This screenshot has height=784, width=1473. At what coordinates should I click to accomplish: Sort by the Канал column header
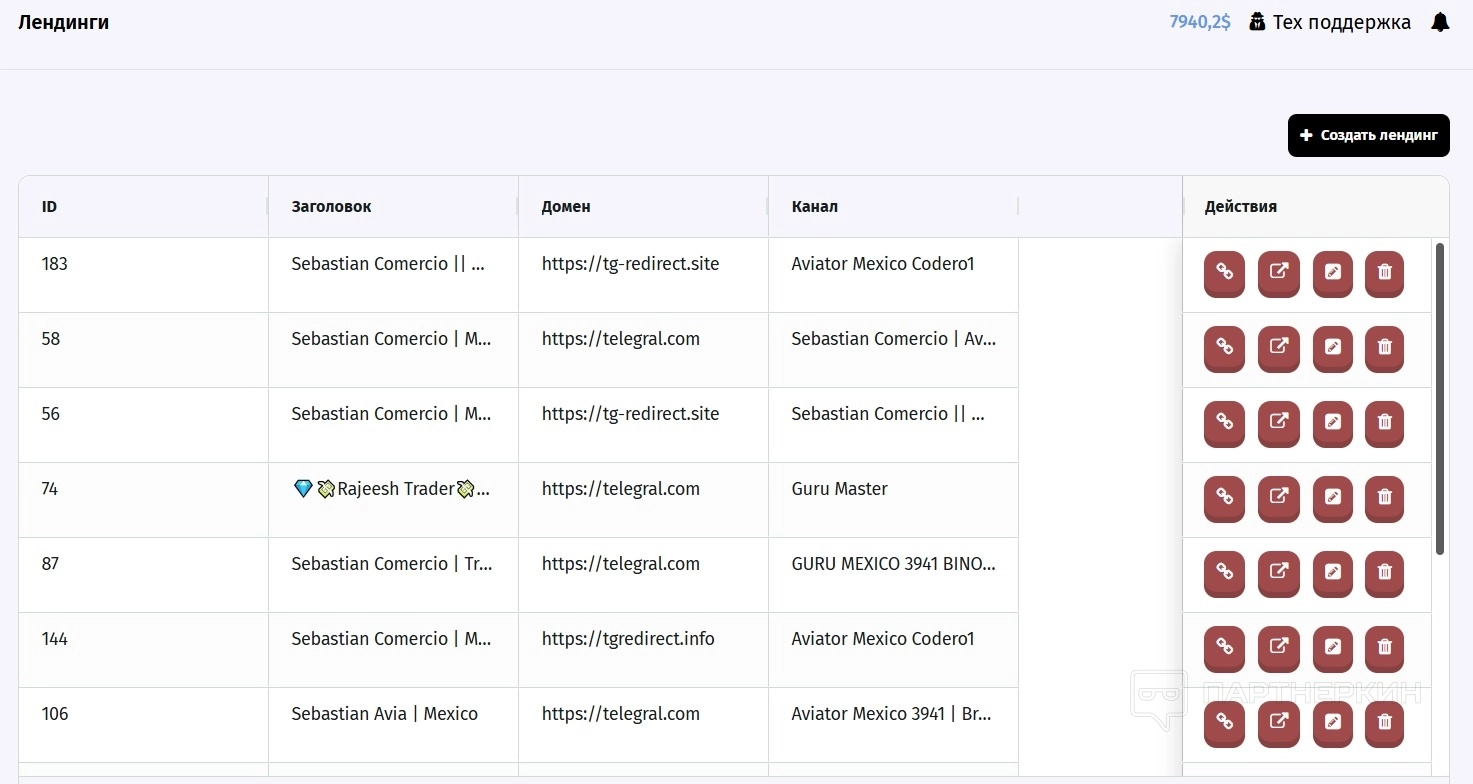[x=814, y=207]
